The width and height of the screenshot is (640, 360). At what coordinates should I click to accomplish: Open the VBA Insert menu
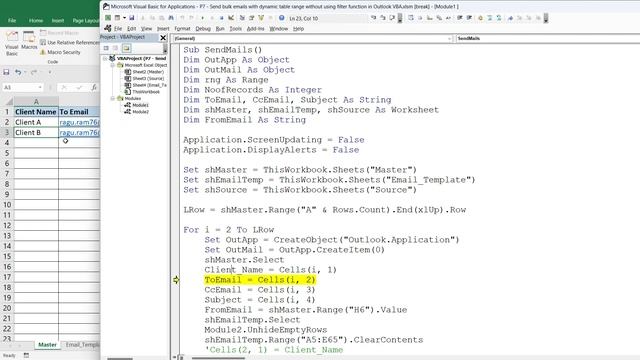click(163, 29)
